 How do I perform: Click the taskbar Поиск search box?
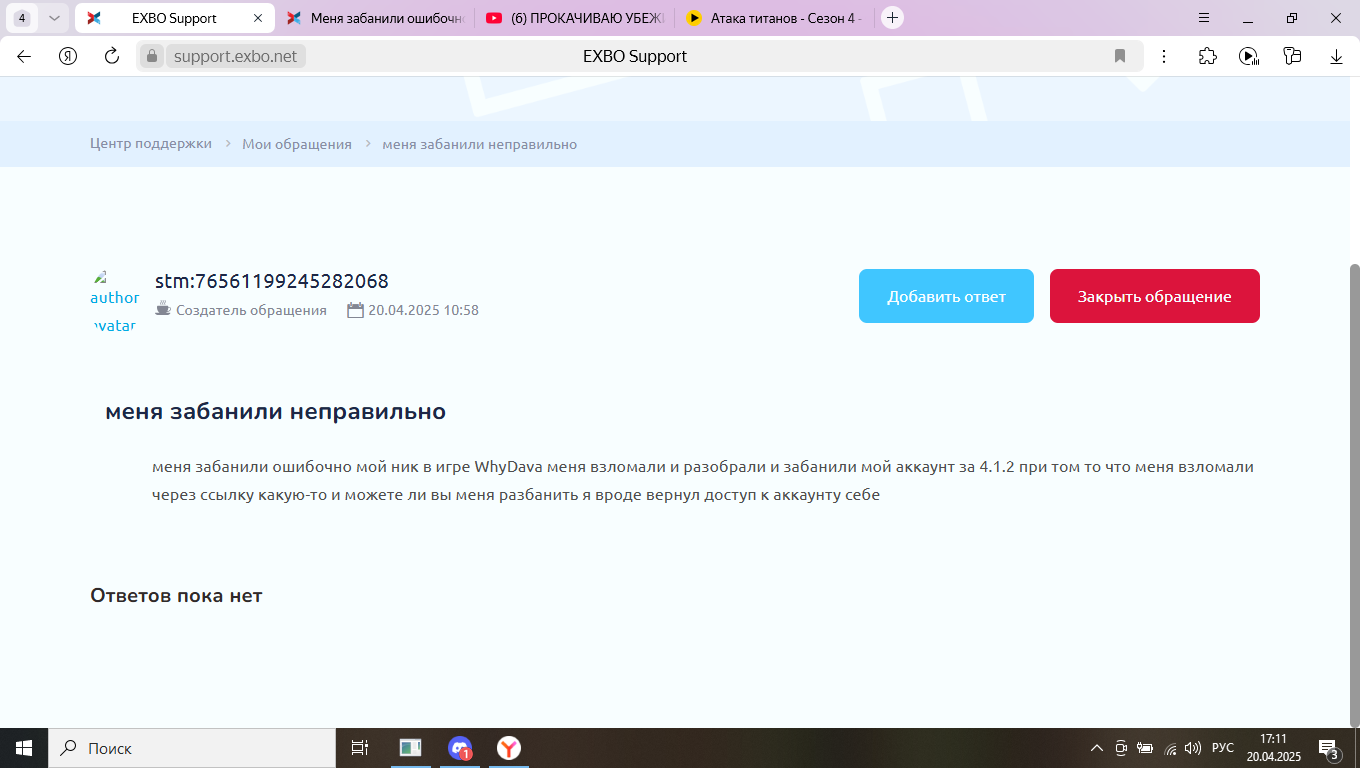(x=192, y=748)
